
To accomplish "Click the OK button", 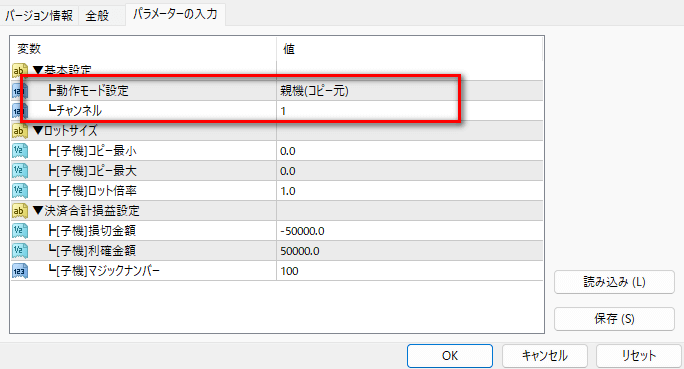I will tap(450, 356).
